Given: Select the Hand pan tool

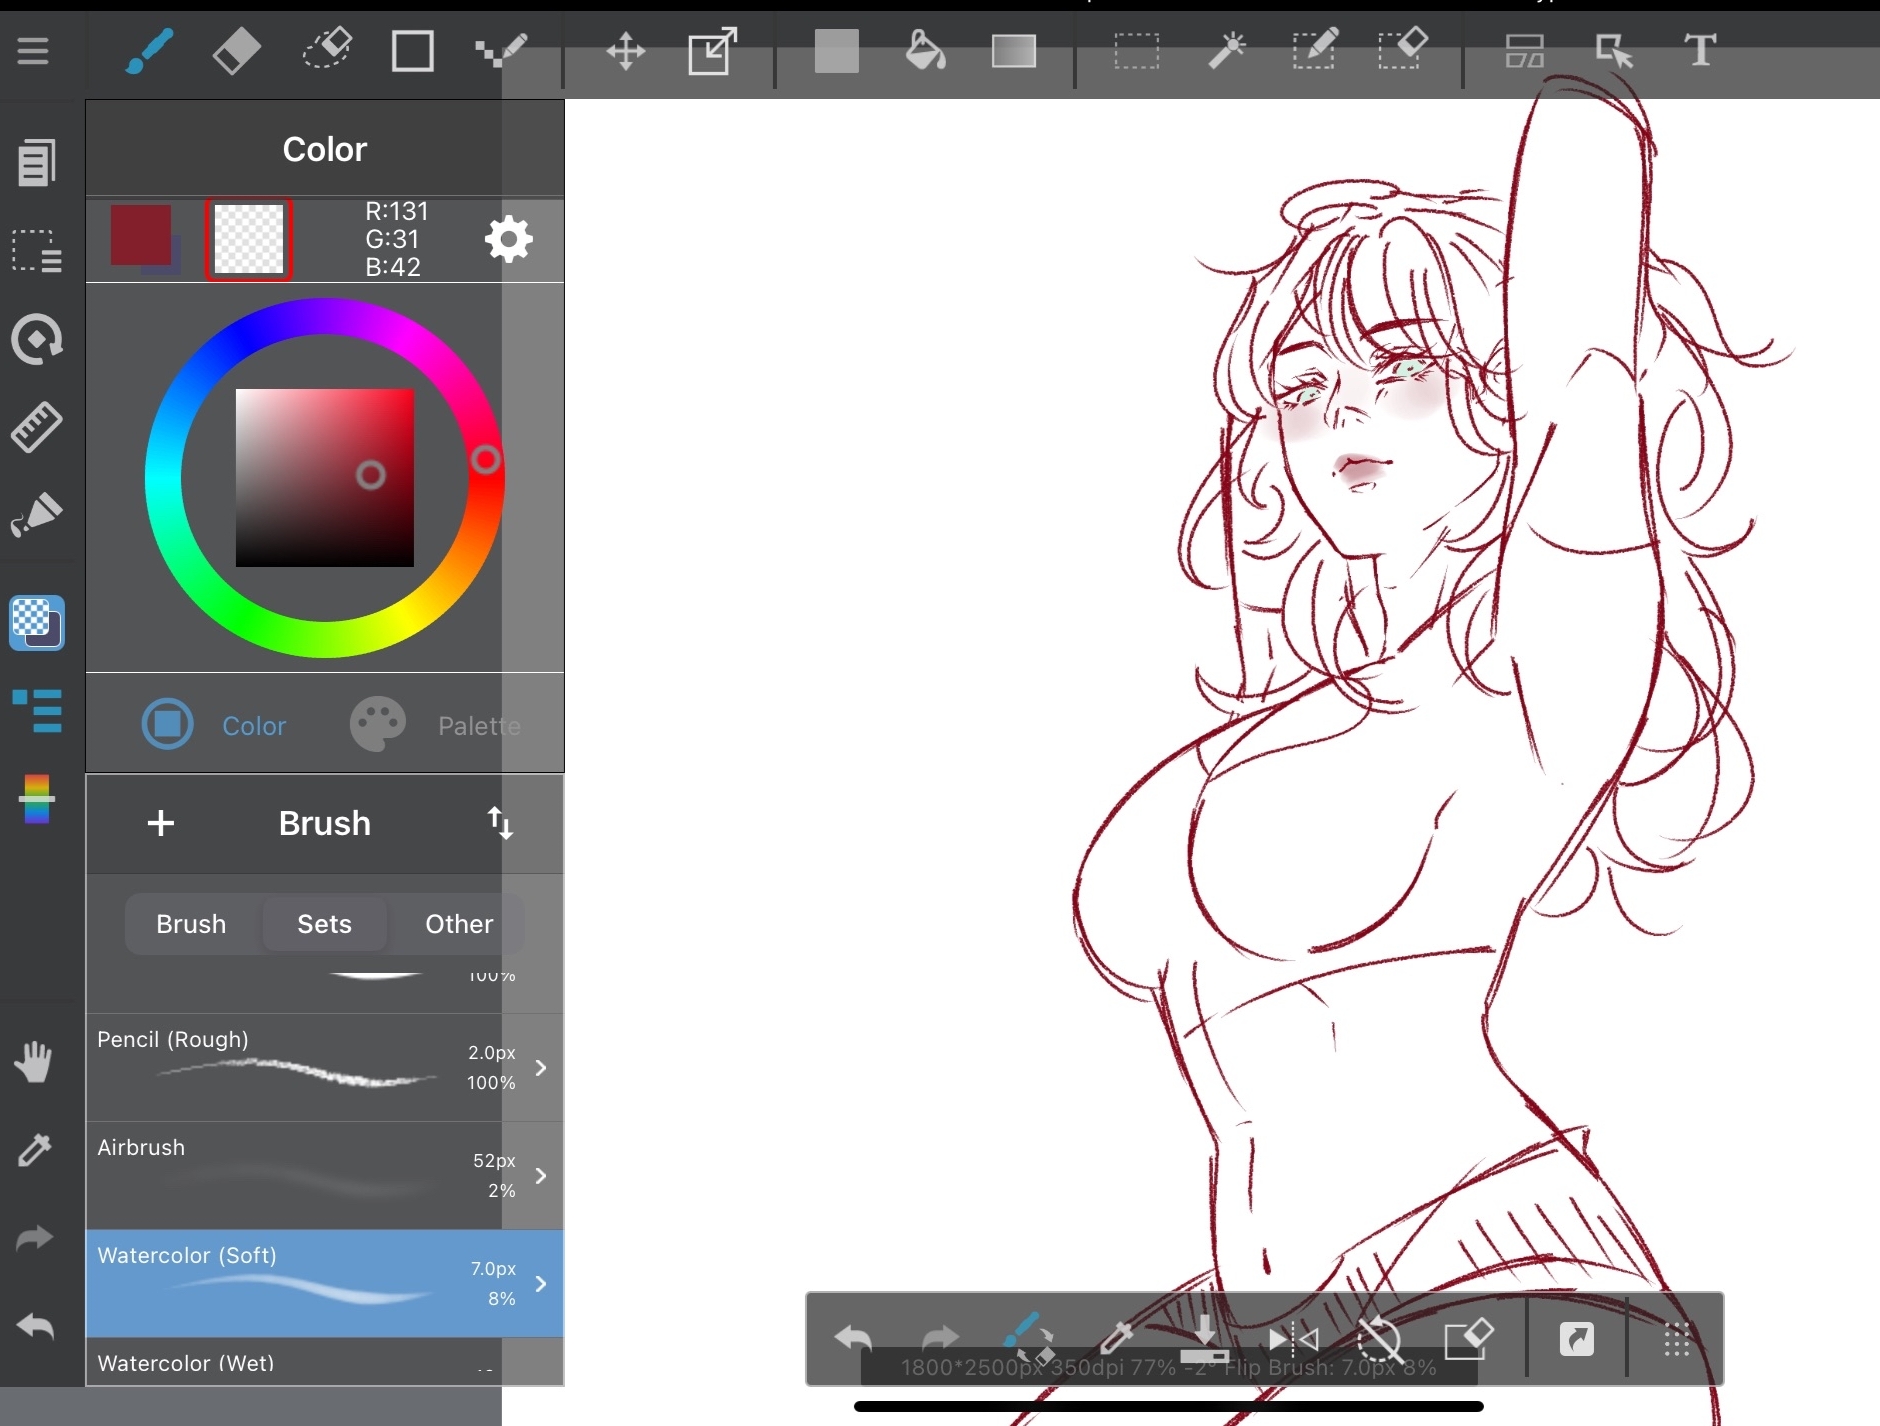Looking at the screenshot, I should 35,1062.
